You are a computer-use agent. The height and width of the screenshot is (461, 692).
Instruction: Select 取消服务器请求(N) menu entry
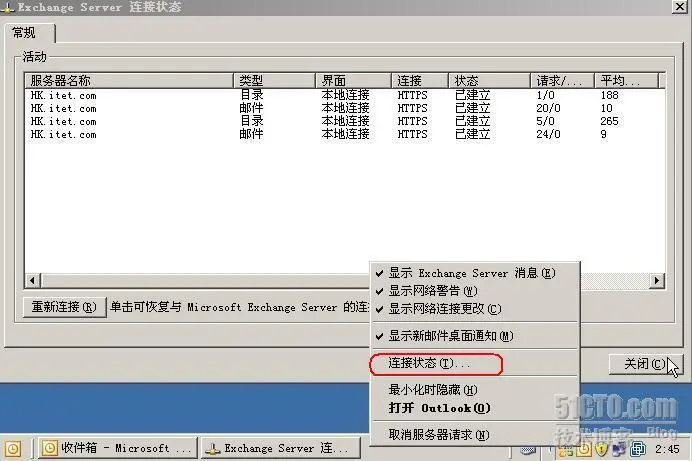tap(474, 435)
